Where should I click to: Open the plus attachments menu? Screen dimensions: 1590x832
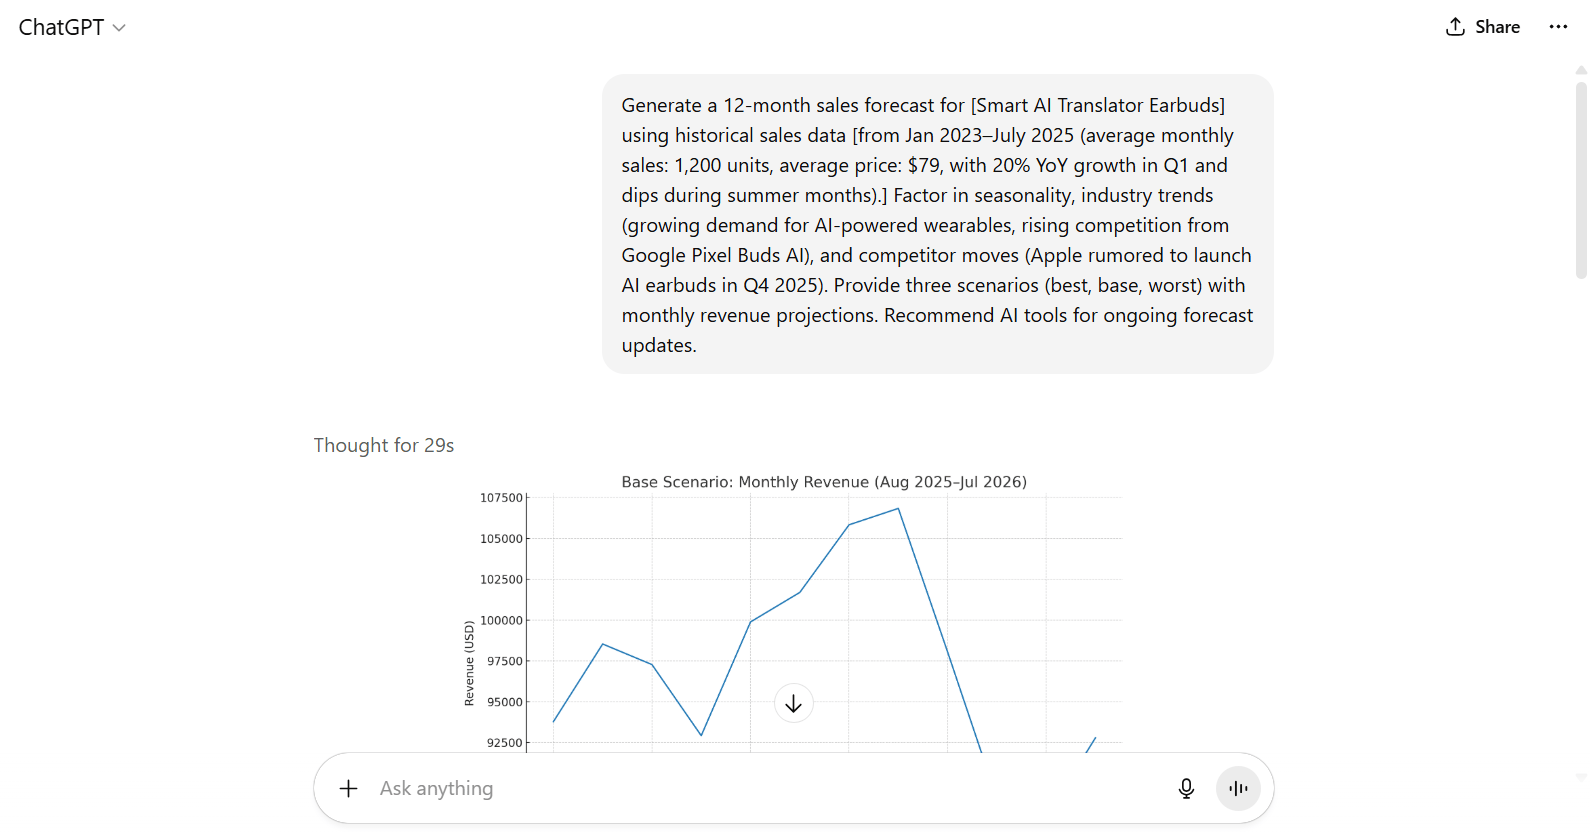[x=348, y=788]
